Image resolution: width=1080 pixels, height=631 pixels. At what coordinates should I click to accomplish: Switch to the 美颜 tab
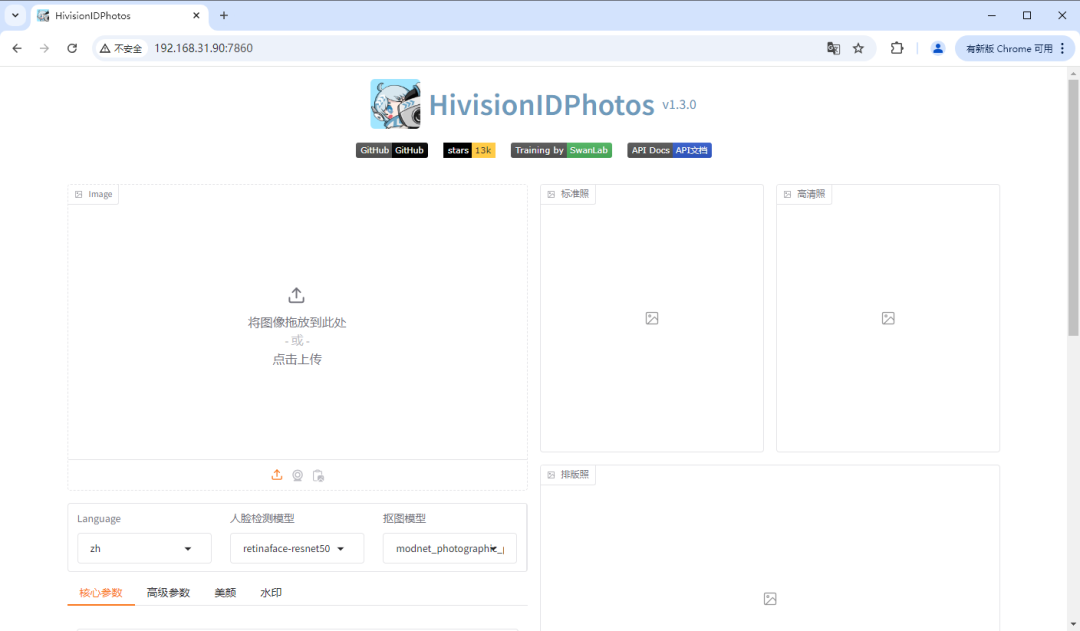225,592
